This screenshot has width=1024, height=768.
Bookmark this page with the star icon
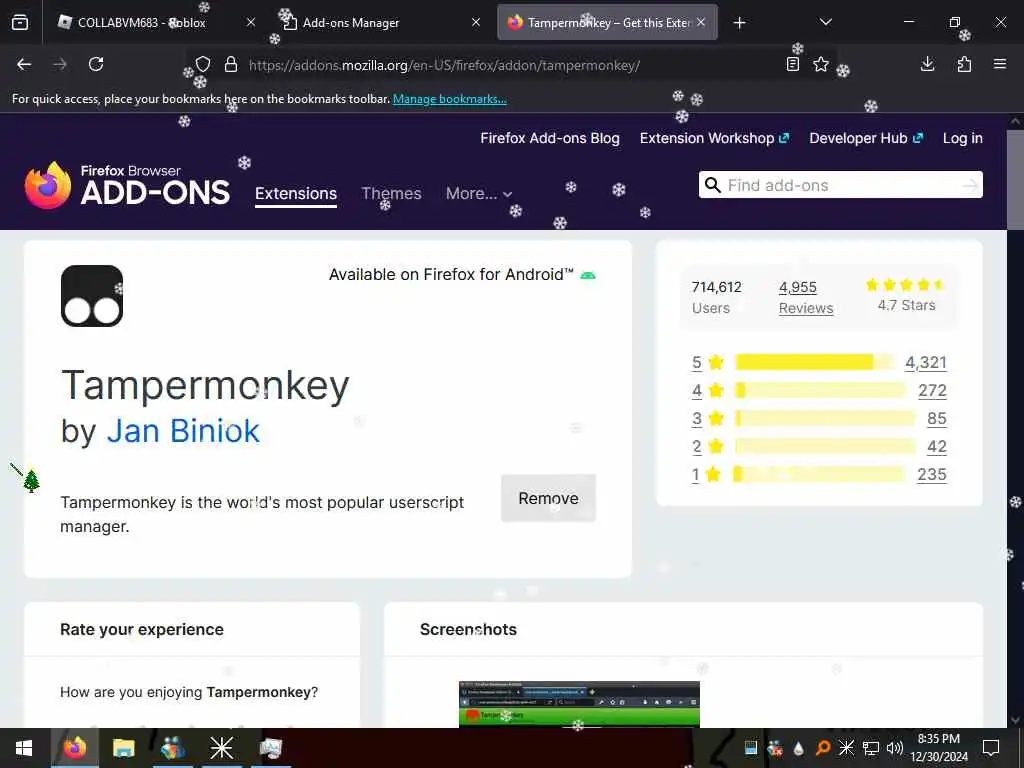point(821,64)
